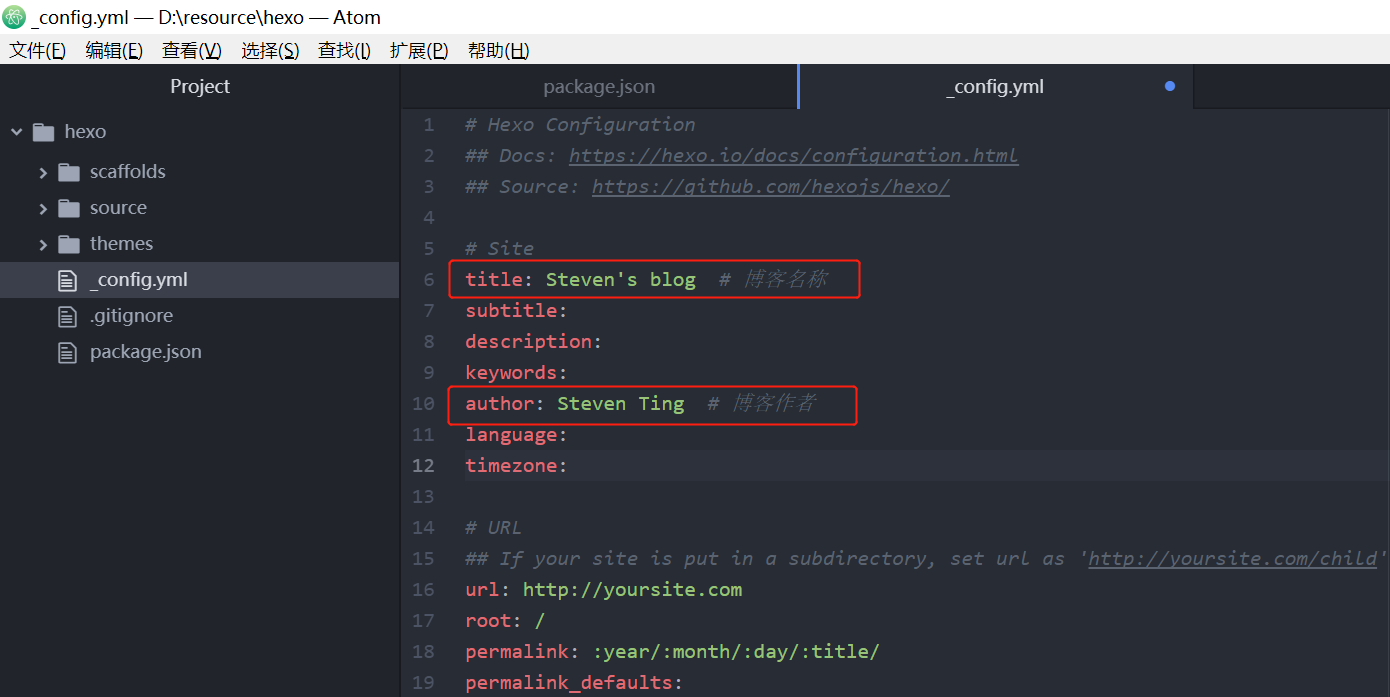Open the 编辑(E) menu

point(114,50)
